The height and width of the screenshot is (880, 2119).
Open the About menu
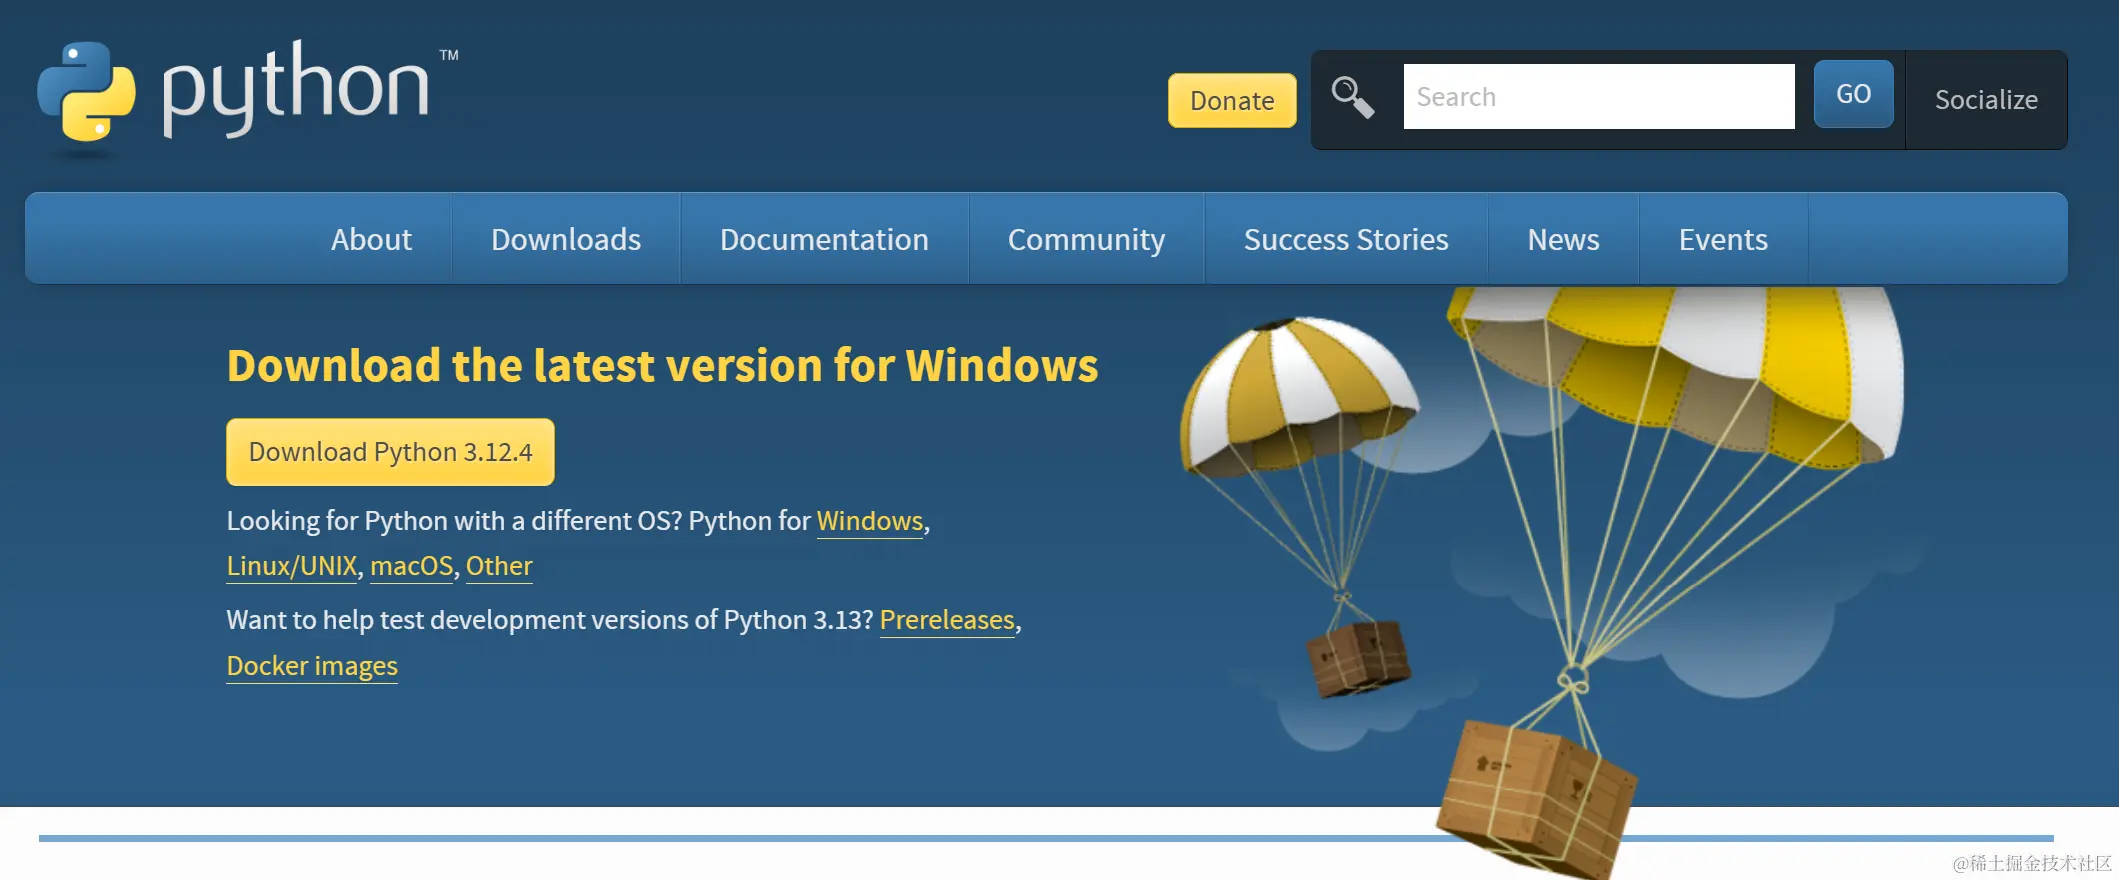click(371, 239)
